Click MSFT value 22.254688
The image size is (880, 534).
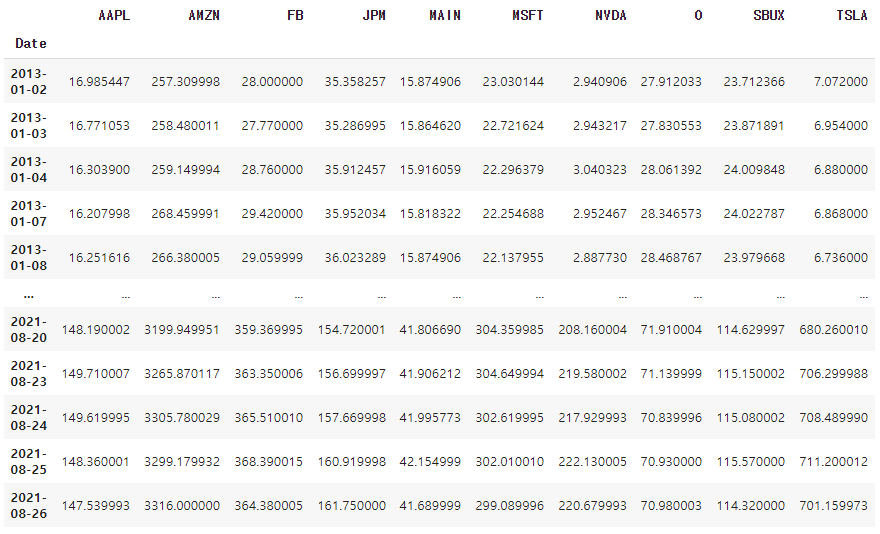tap(513, 214)
